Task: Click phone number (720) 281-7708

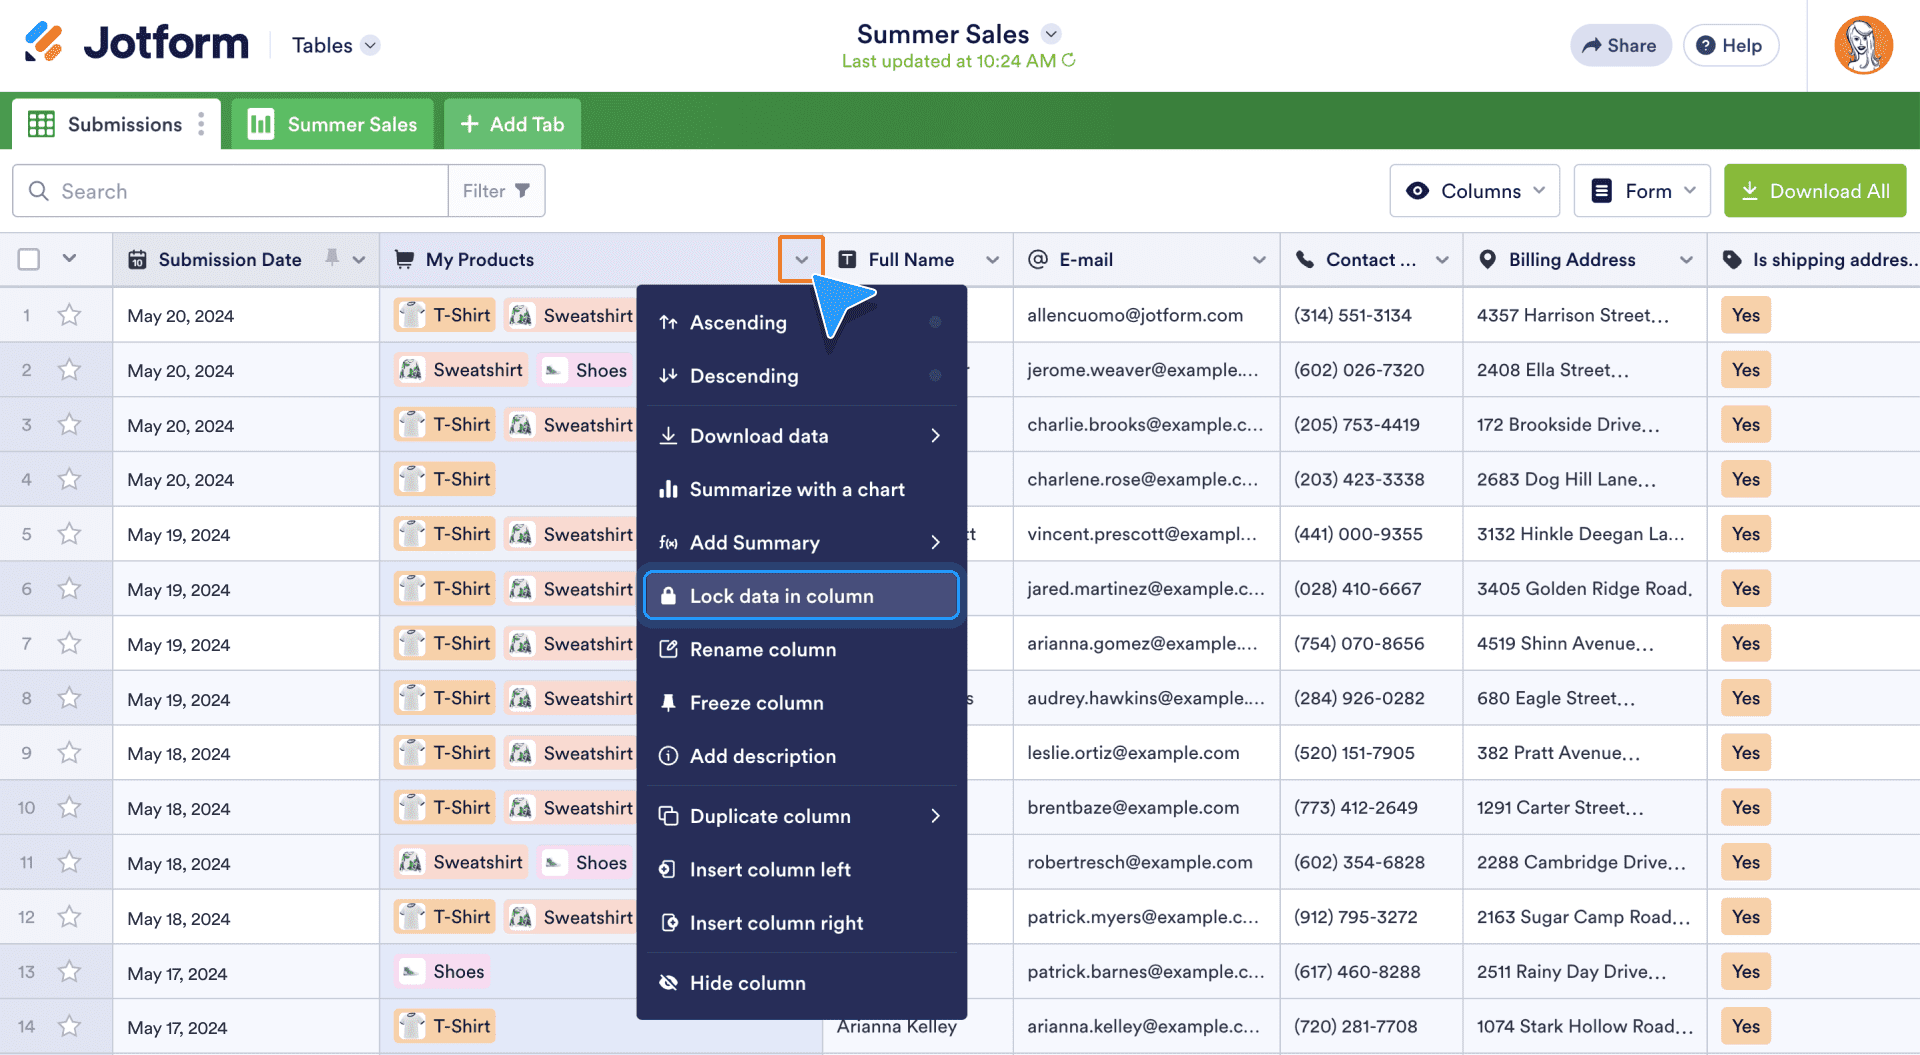Action: click(1355, 1026)
